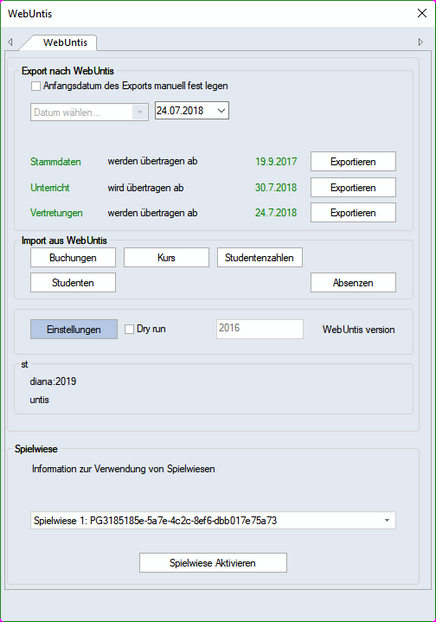Click Information zur Verwendung von Spielwiesen text
Screen dimensions: 436x622
tap(123, 469)
